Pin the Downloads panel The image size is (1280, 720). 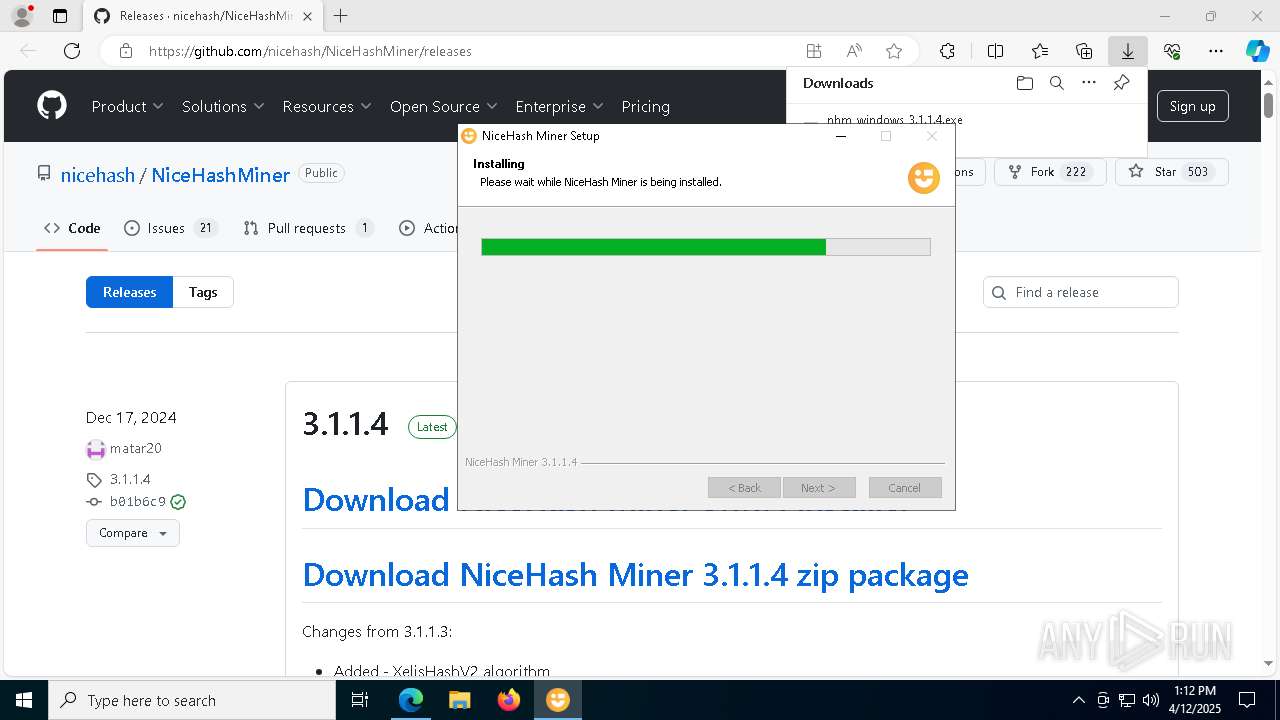point(1121,83)
